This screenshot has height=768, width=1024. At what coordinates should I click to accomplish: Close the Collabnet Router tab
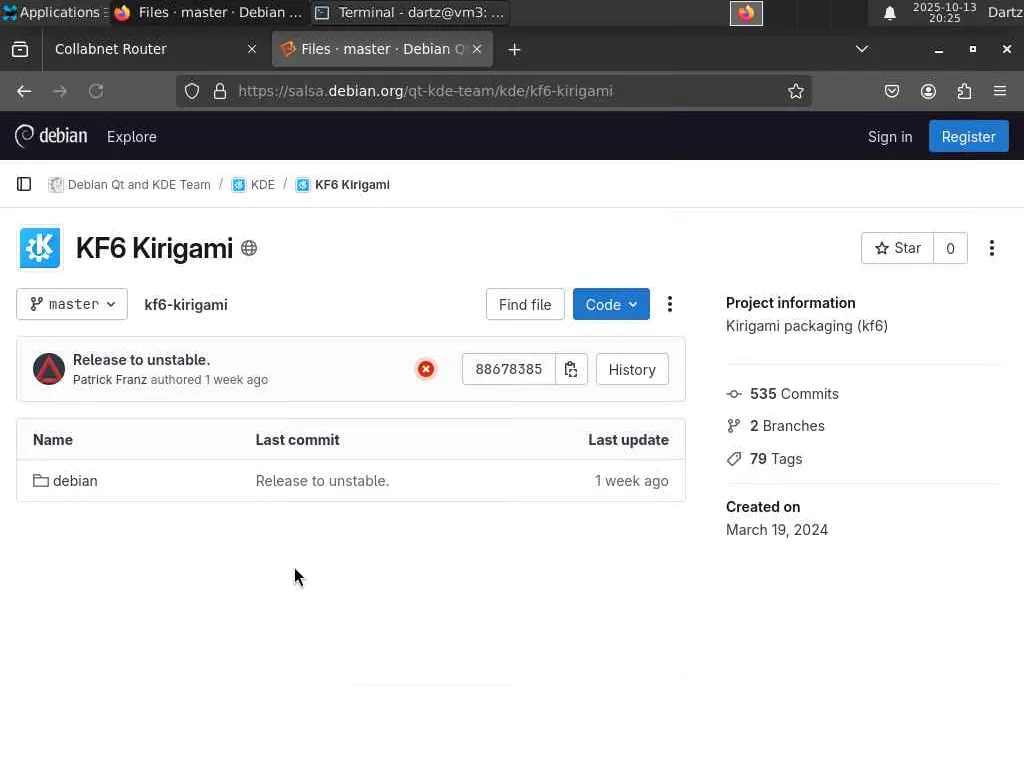click(x=251, y=49)
